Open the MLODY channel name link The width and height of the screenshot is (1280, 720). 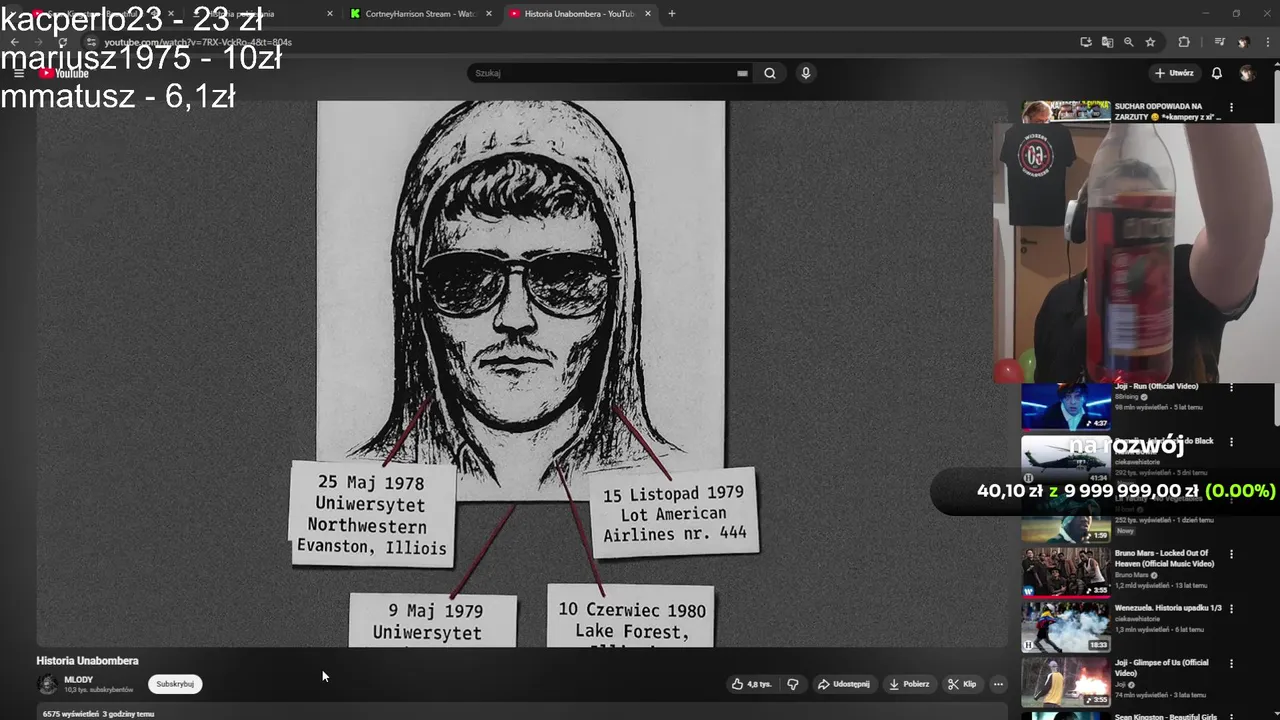click(79, 680)
